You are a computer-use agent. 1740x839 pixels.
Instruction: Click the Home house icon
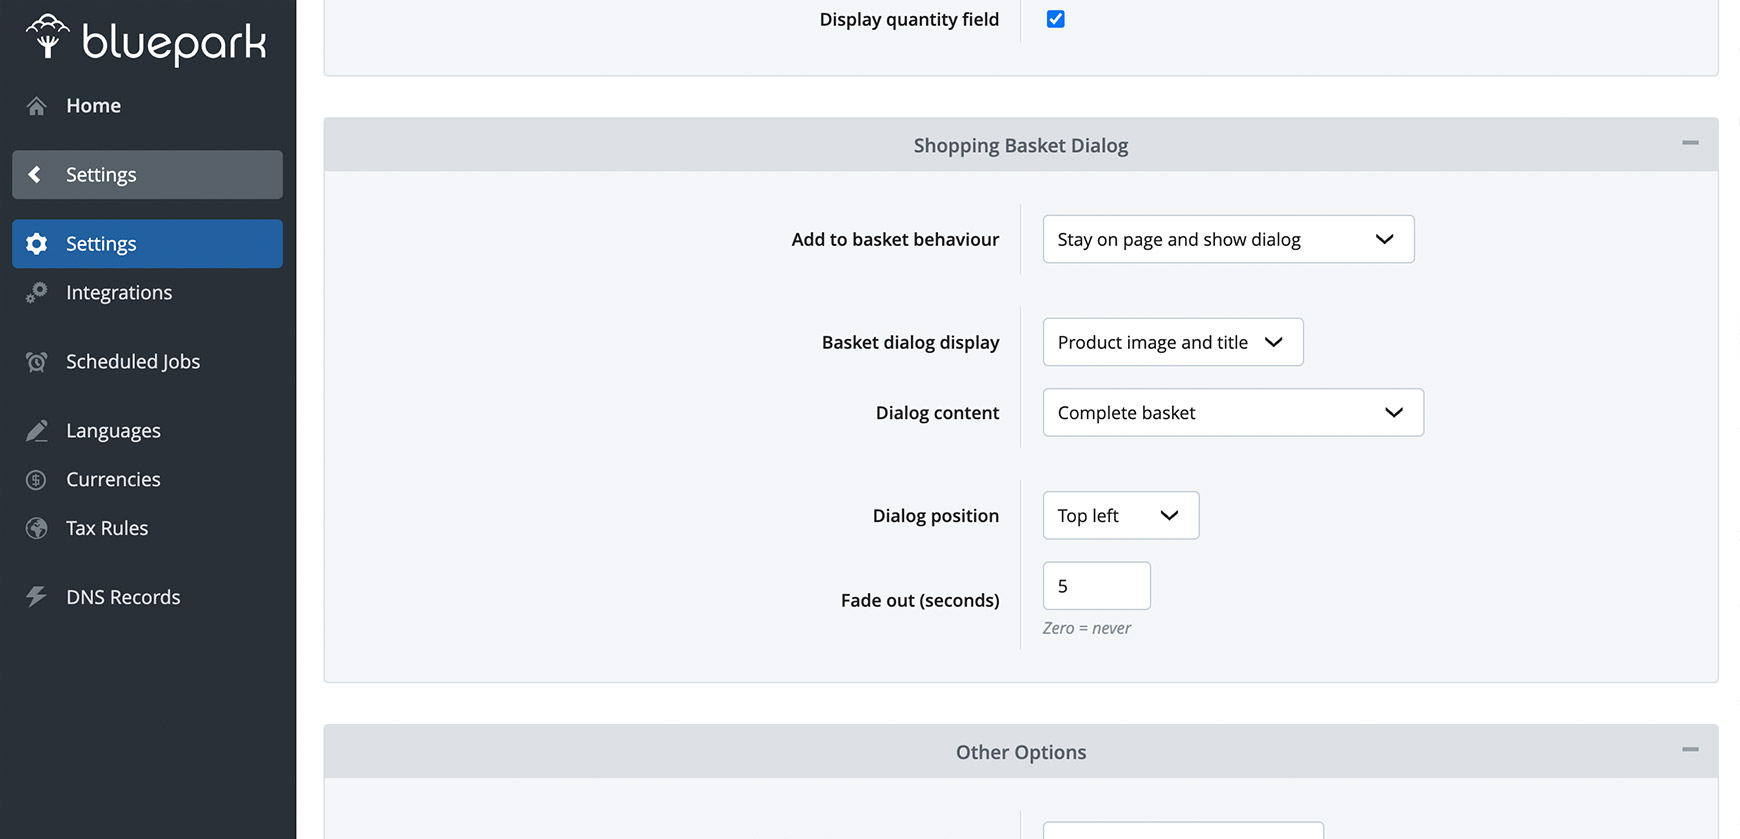coord(36,106)
